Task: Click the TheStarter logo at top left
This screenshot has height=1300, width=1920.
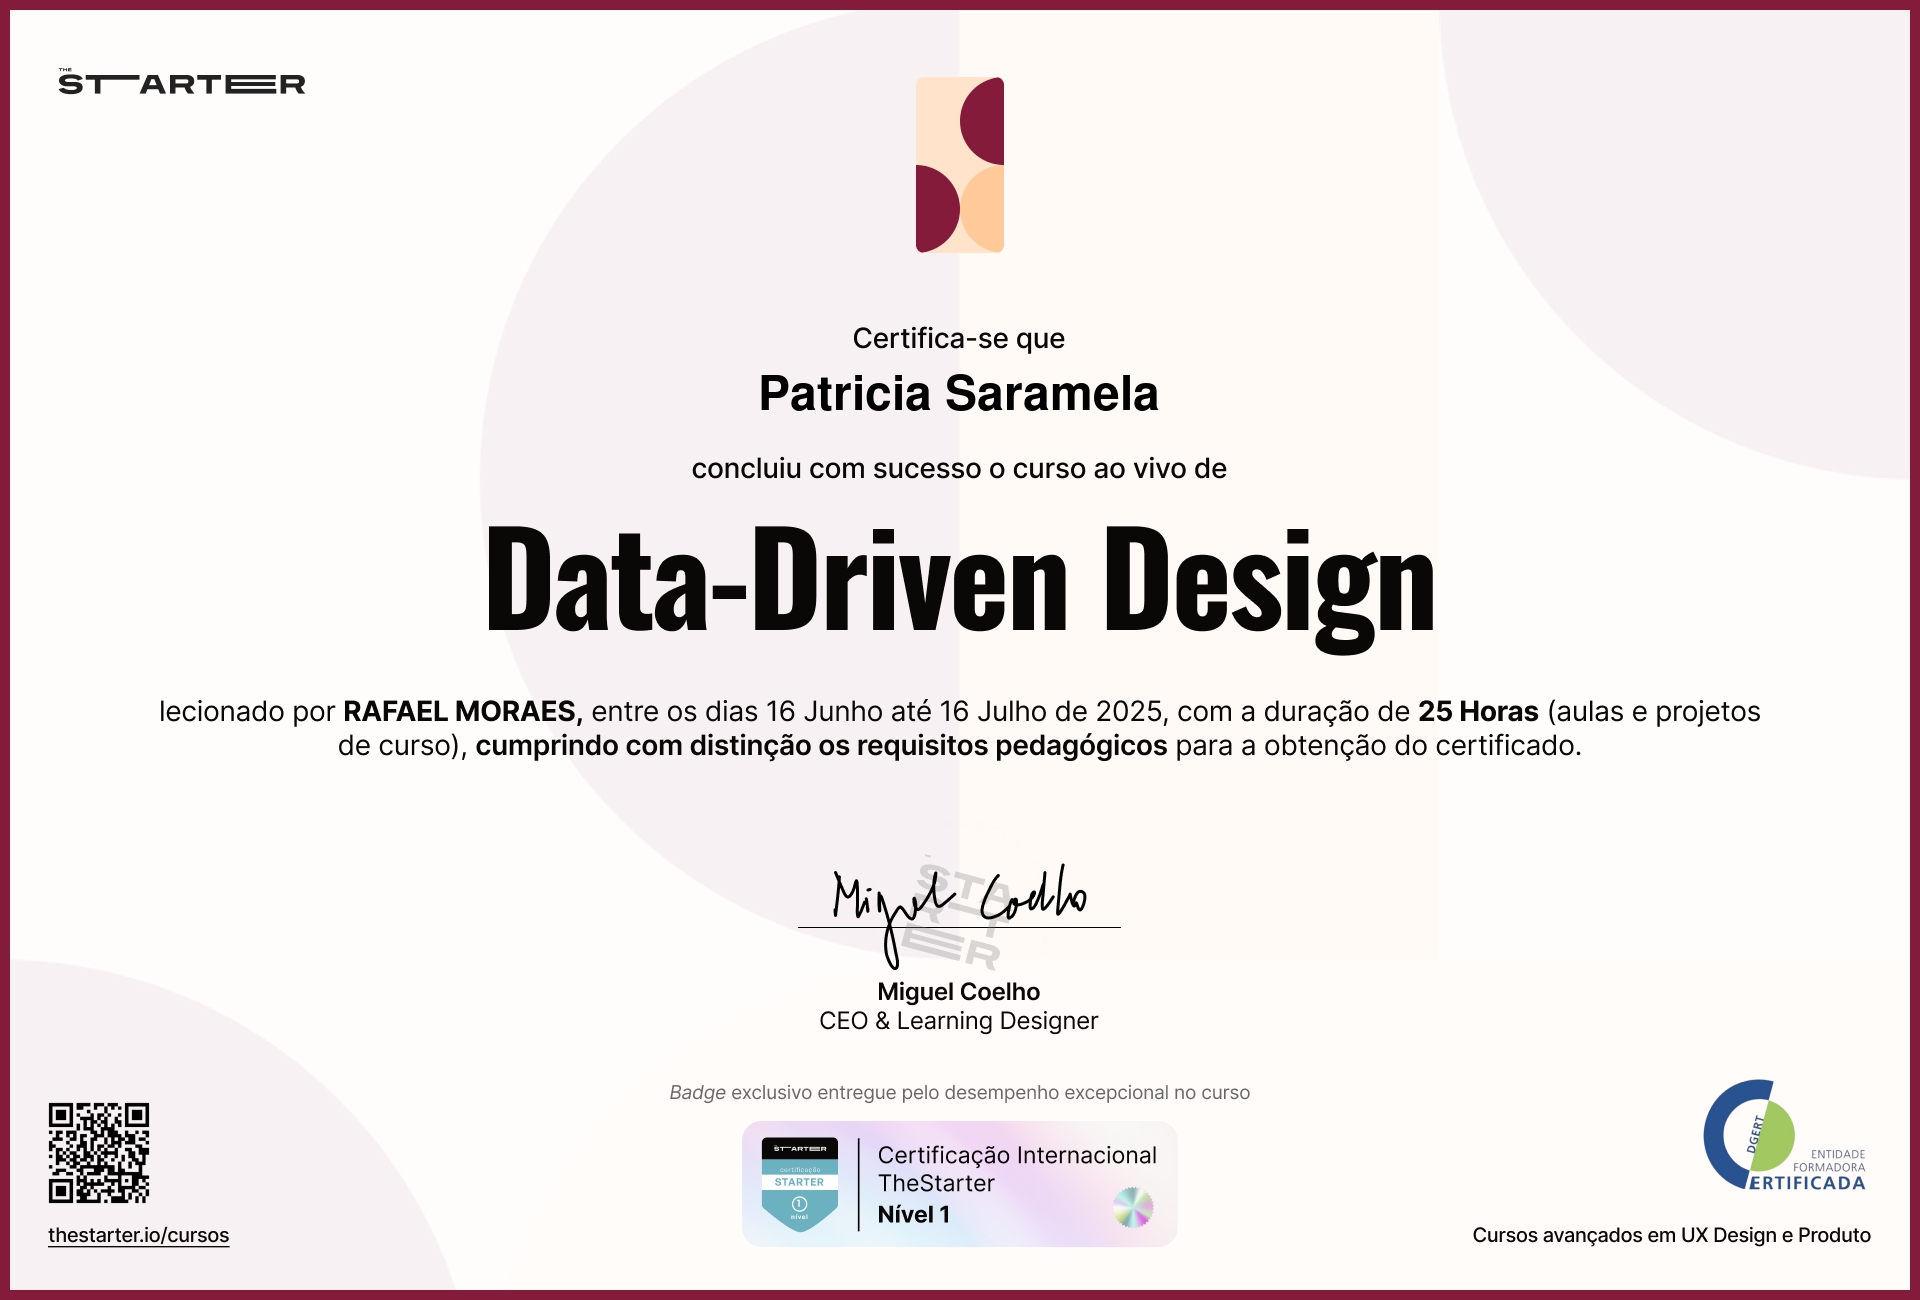Action: (x=182, y=83)
